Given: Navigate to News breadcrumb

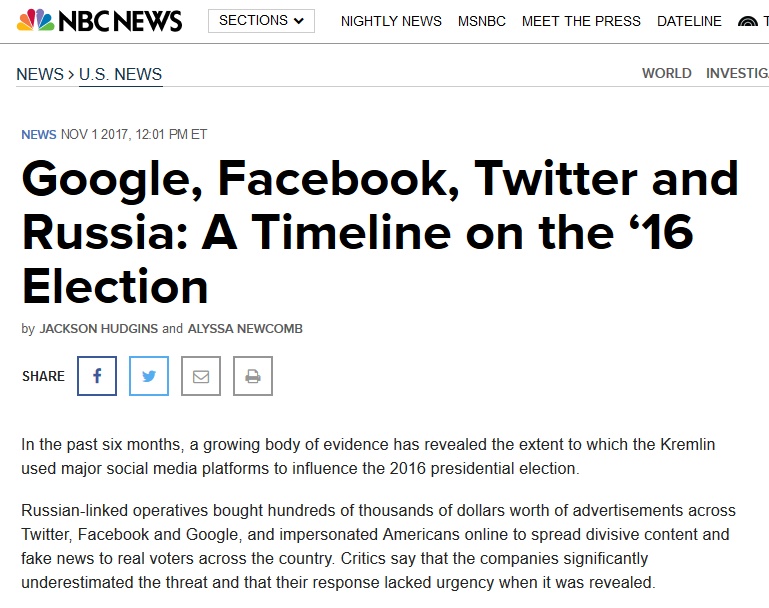Looking at the screenshot, I should click(40, 74).
